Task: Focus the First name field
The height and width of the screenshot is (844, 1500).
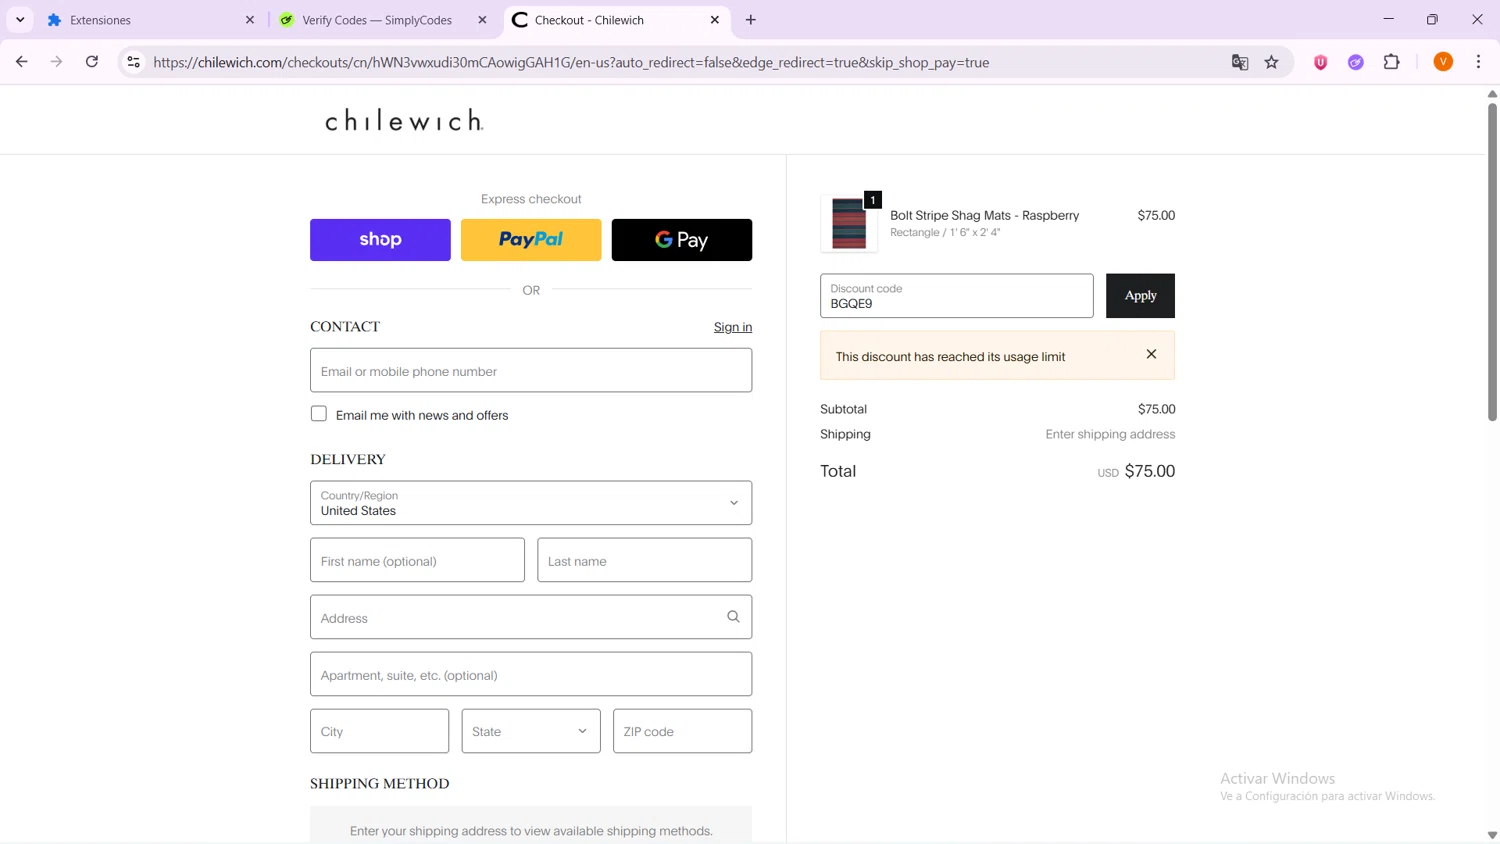Action: point(417,560)
